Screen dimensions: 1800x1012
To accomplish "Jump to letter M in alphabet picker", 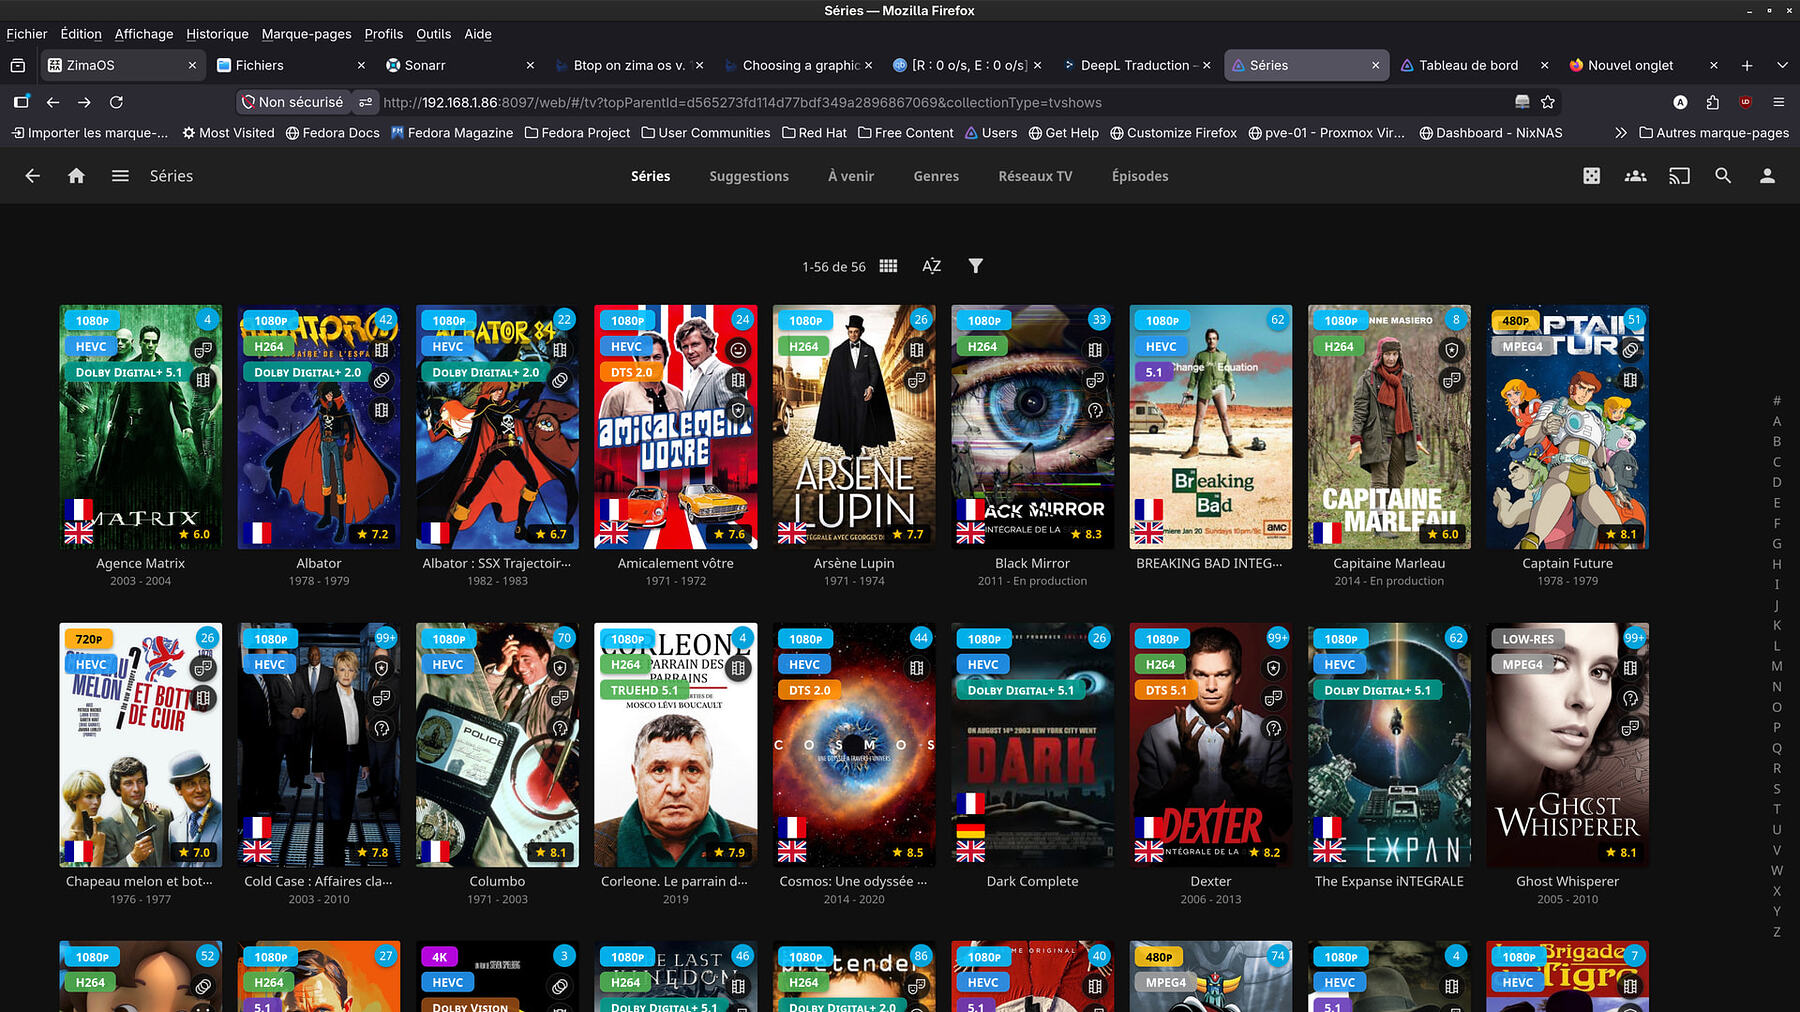I will (1777, 666).
